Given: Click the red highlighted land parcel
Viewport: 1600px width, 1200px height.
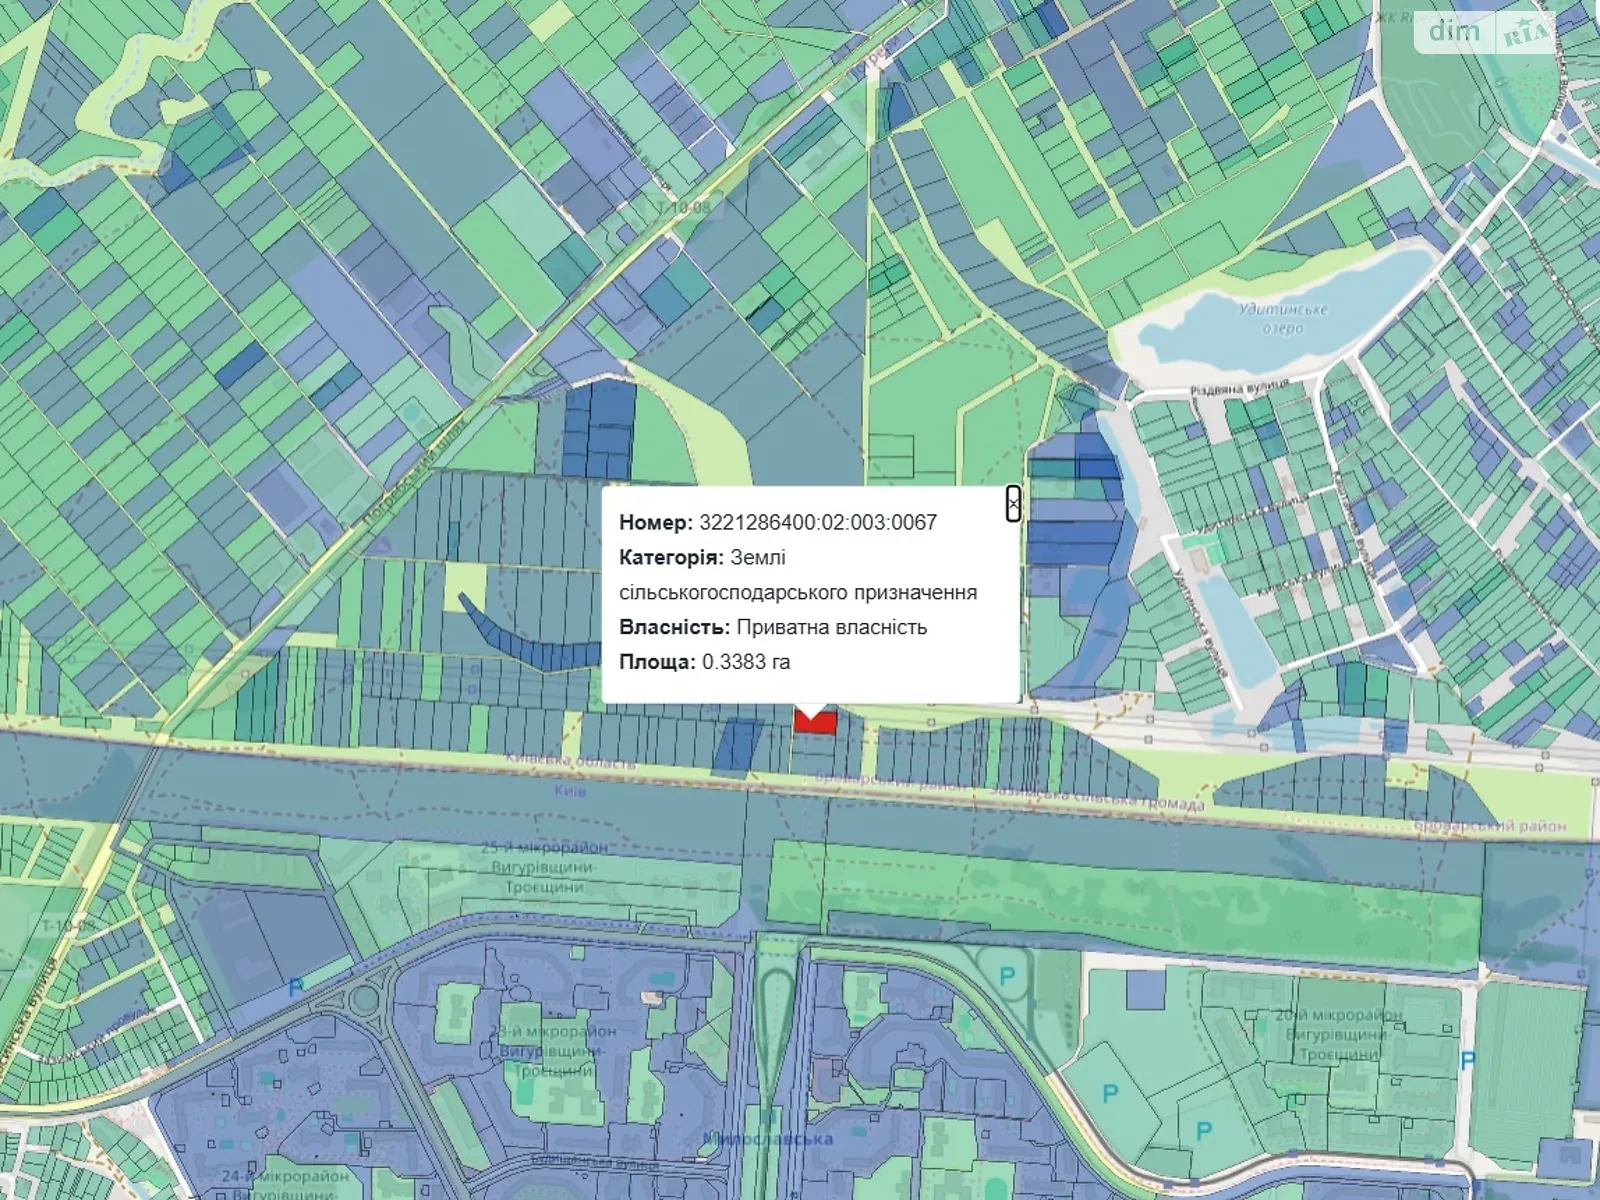Looking at the screenshot, I should pyautogui.click(x=814, y=724).
